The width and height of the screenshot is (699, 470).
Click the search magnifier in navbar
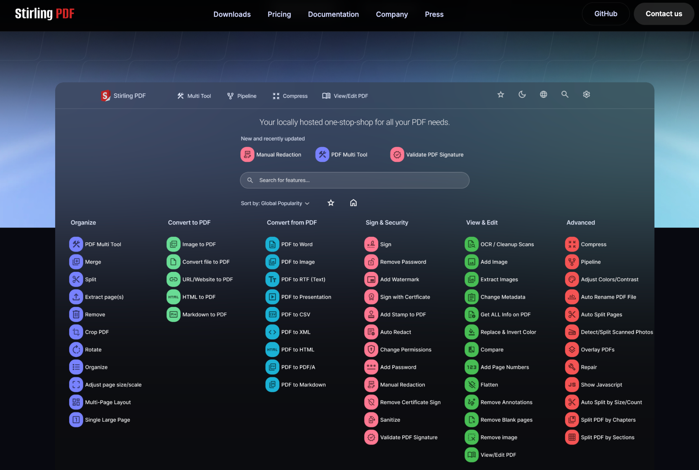click(565, 95)
